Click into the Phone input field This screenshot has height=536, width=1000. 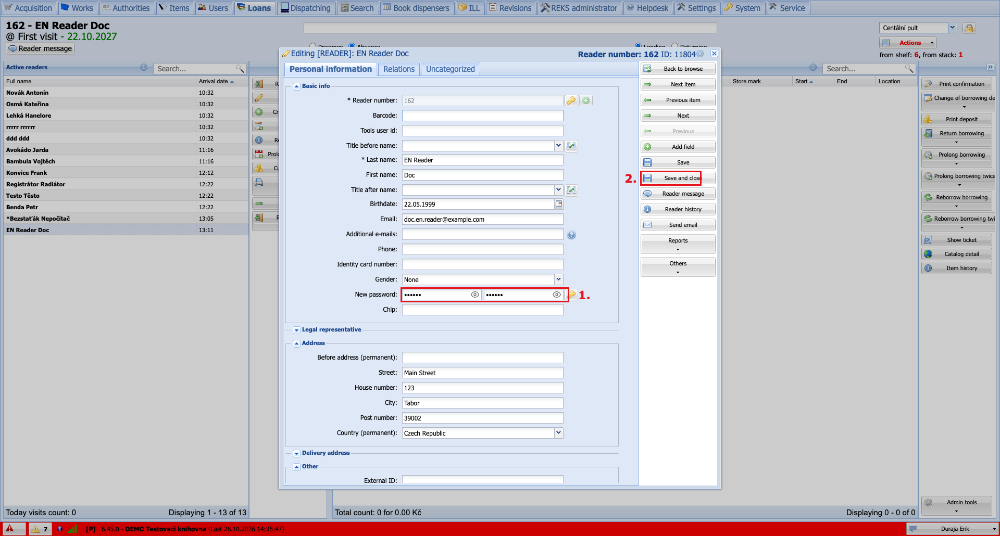tap(483, 249)
